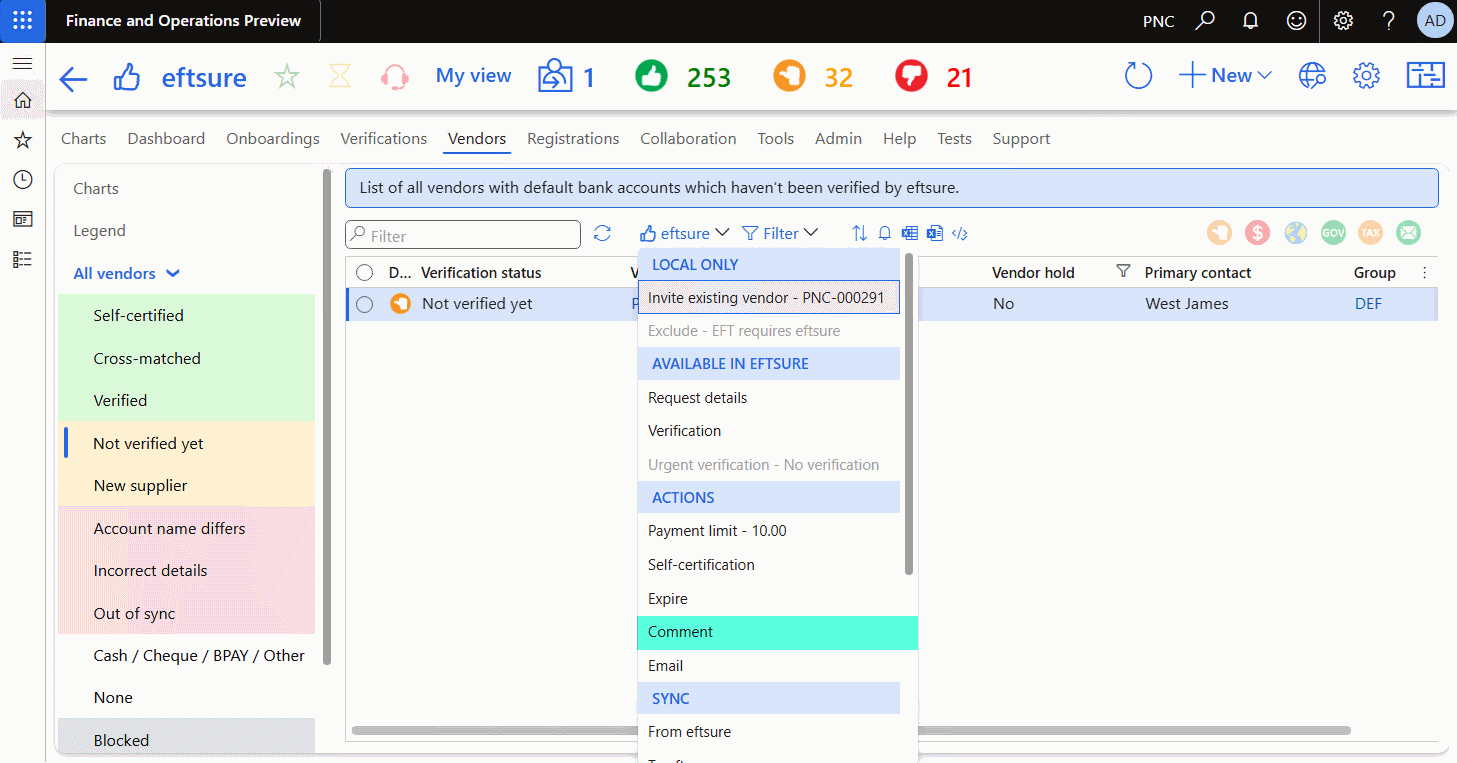Click the TAX round icon

coord(1370,232)
